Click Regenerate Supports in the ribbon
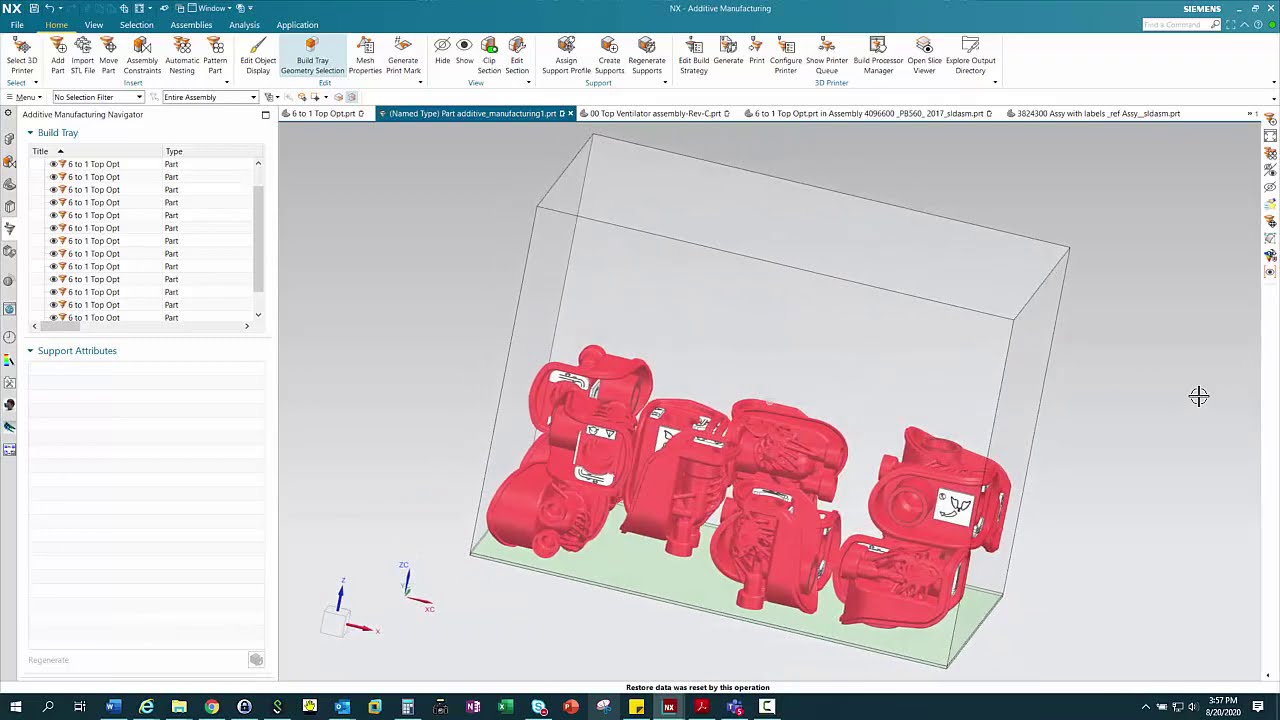 pyautogui.click(x=647, y=55)
